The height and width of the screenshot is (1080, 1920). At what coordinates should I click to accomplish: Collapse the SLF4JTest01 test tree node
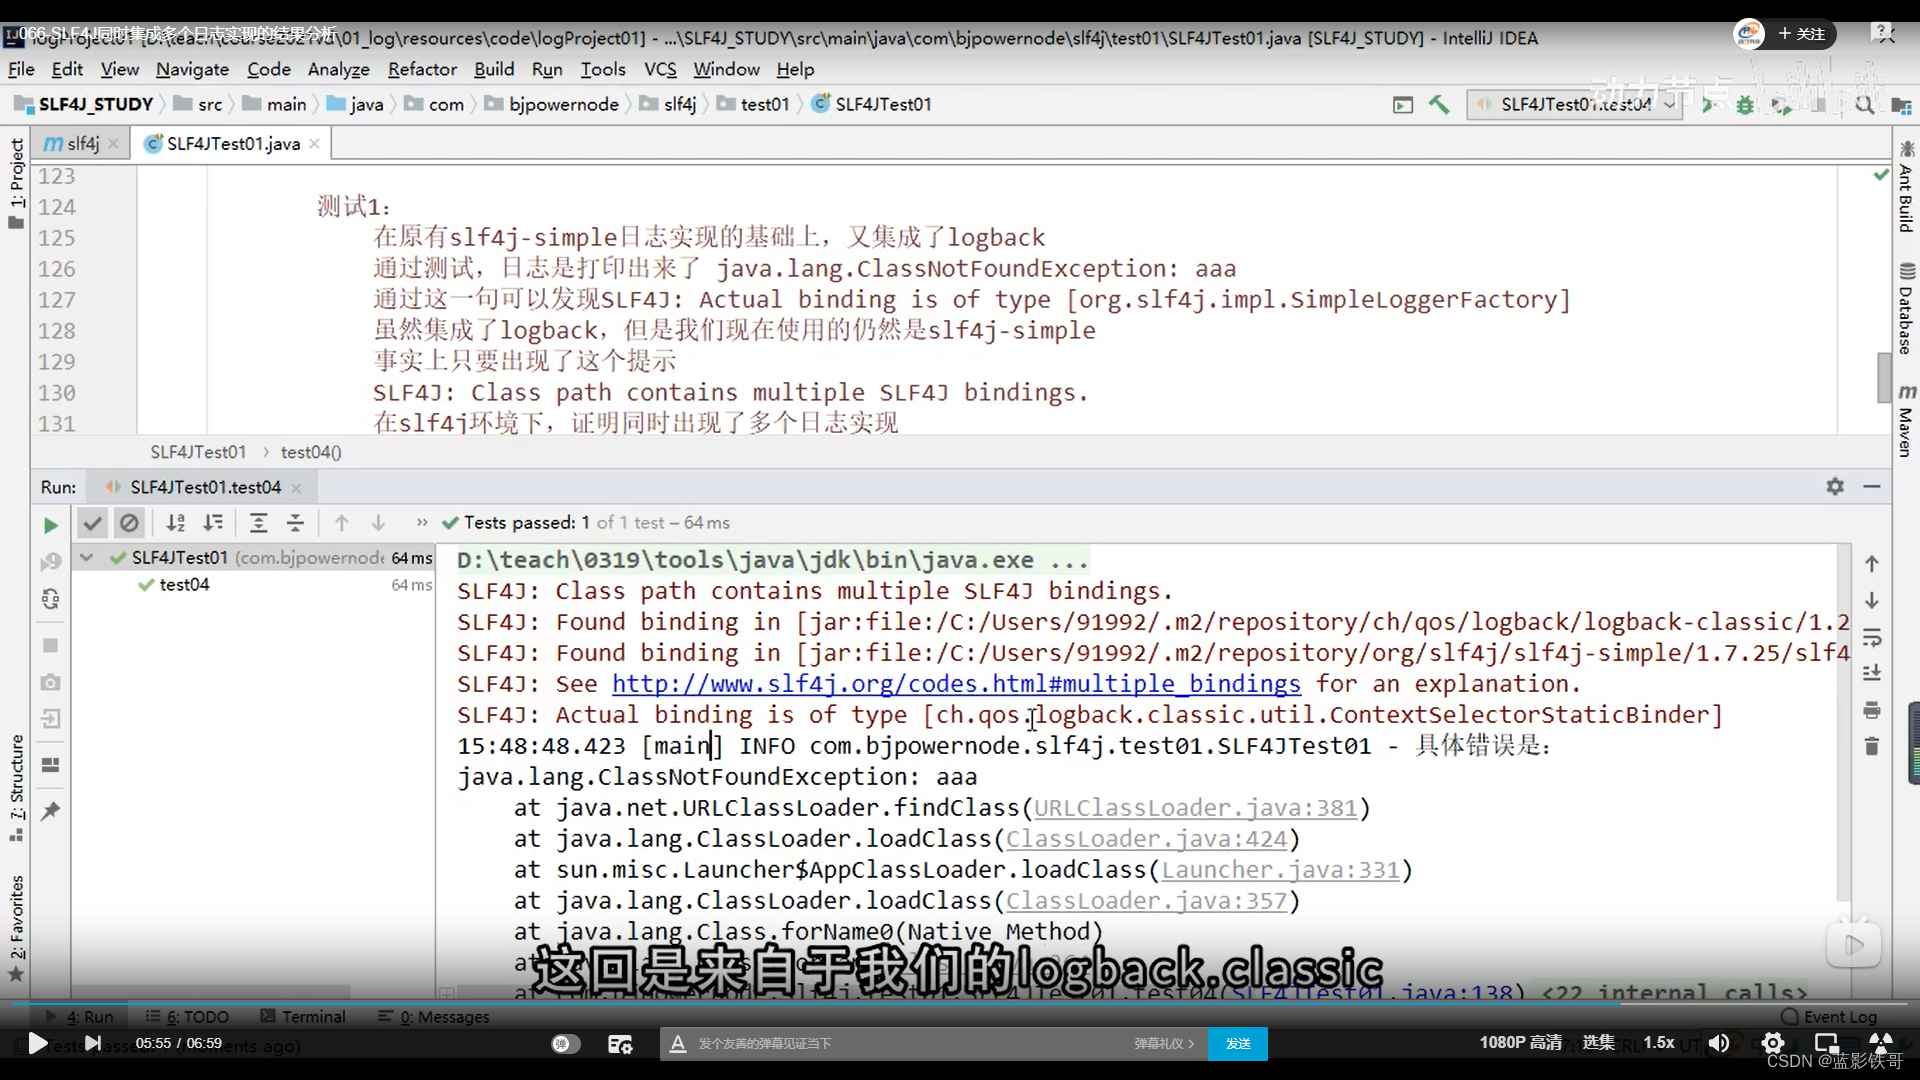86,558
